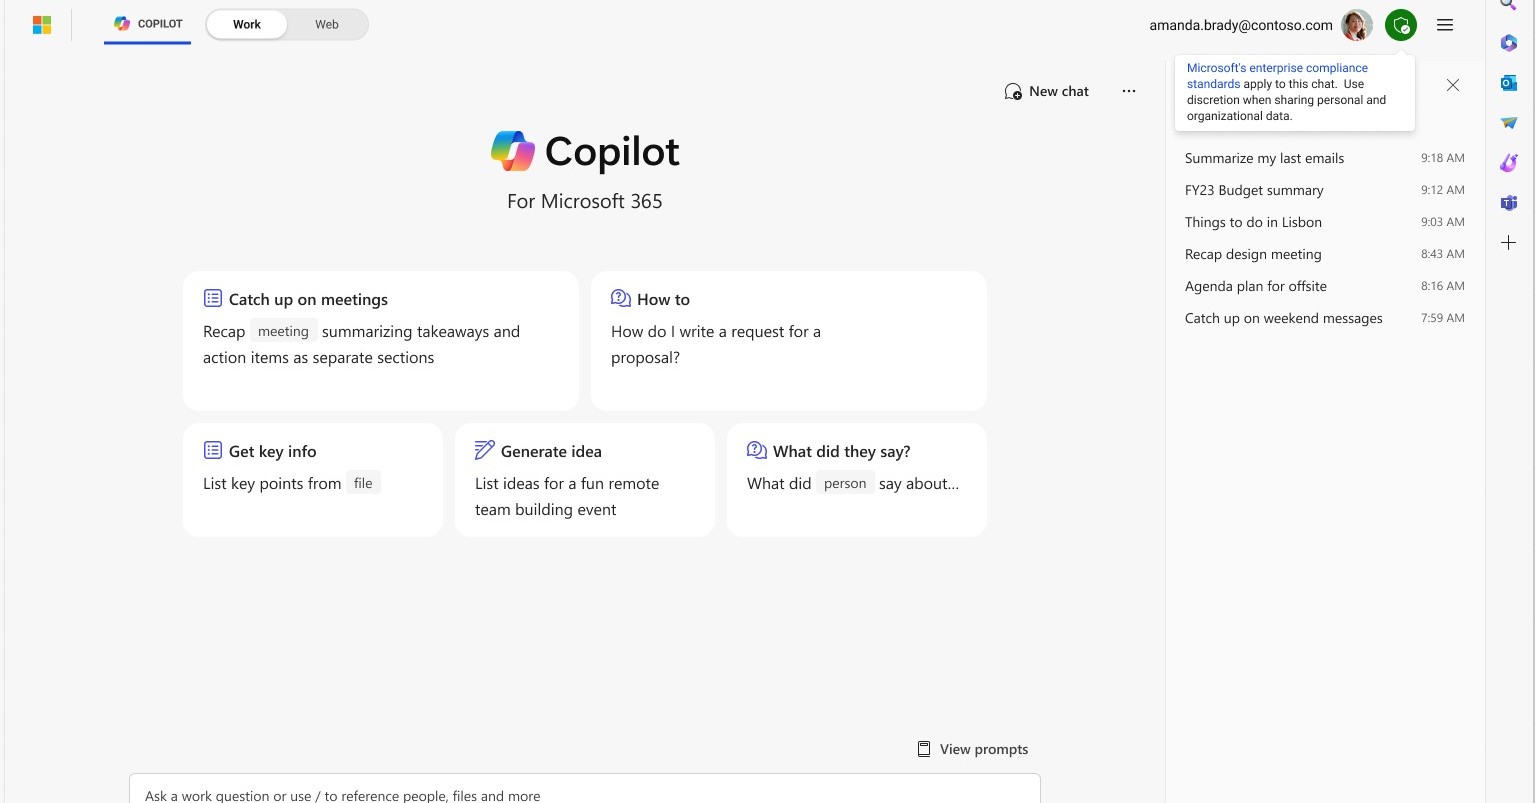Switch to Work mode

(246, 24)
